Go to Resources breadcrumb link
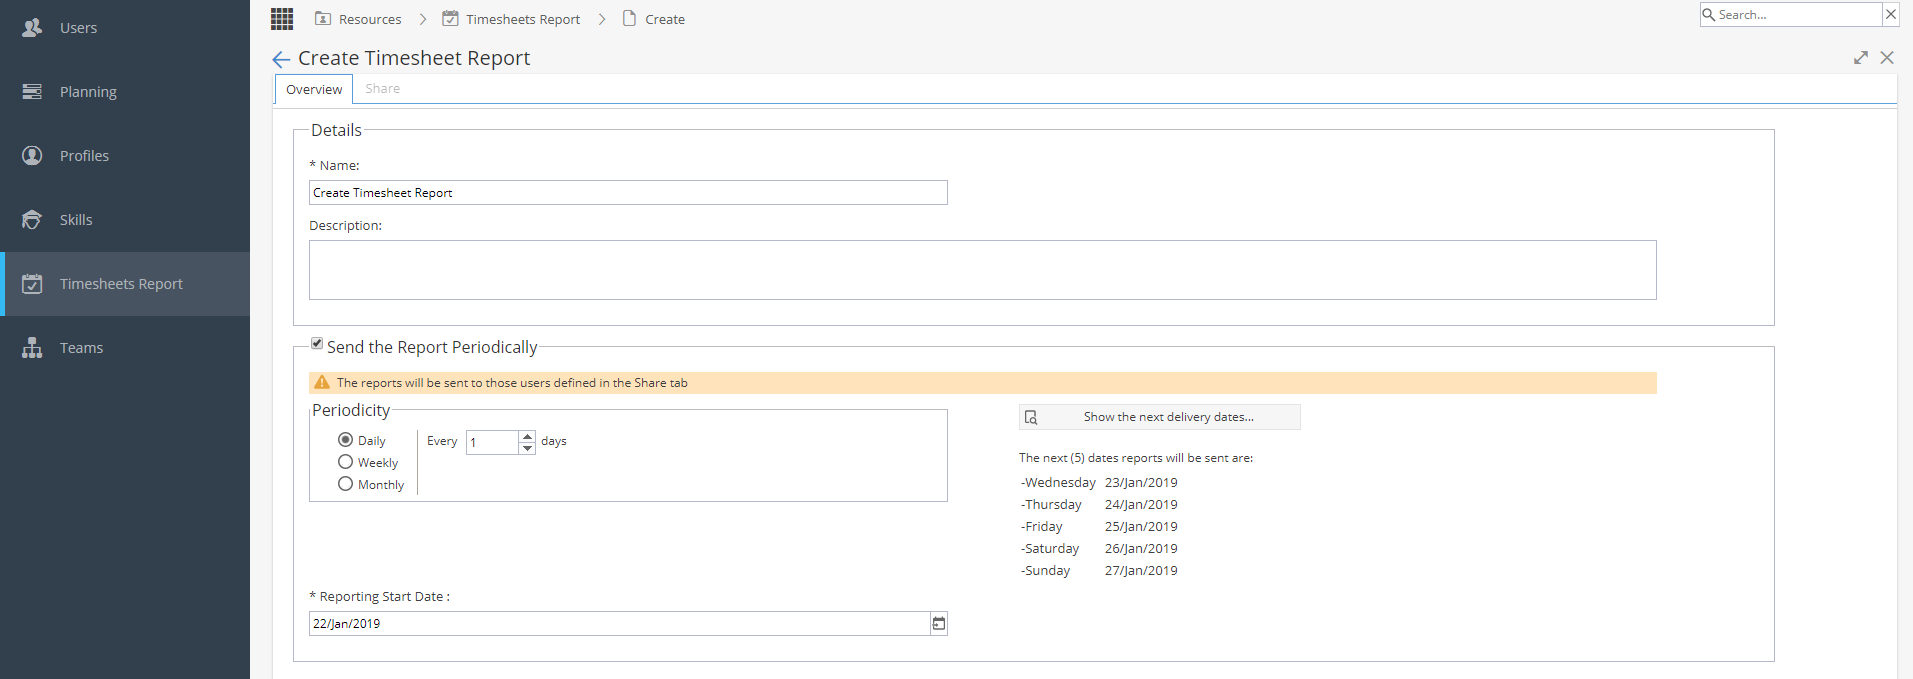 [x=370, y=19]
